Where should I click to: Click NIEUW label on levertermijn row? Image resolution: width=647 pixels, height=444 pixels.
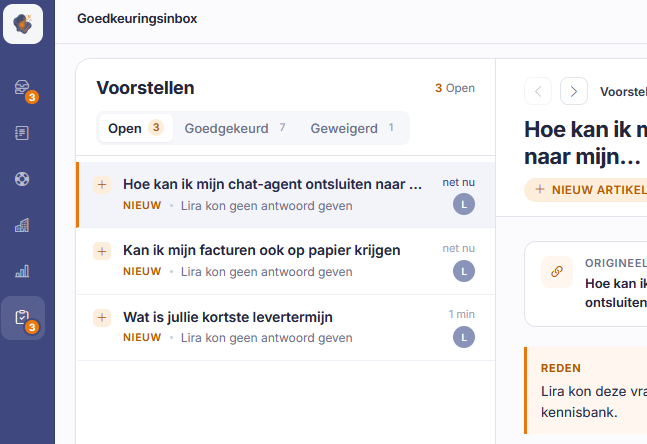click(x=142, y=338)
